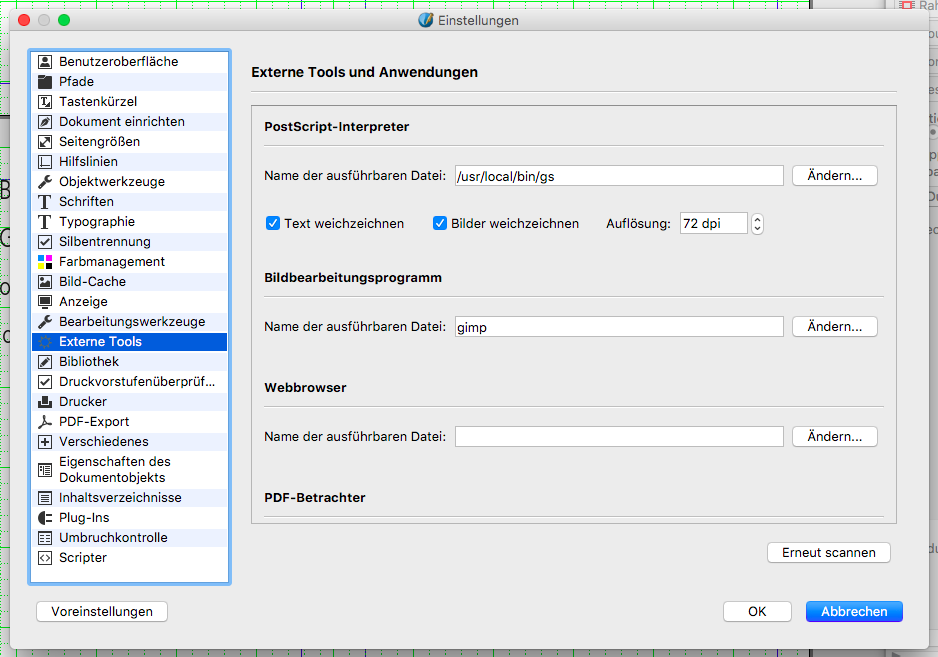
Task: Select the PDF-Export icon
Action: [x=44, y=422]
